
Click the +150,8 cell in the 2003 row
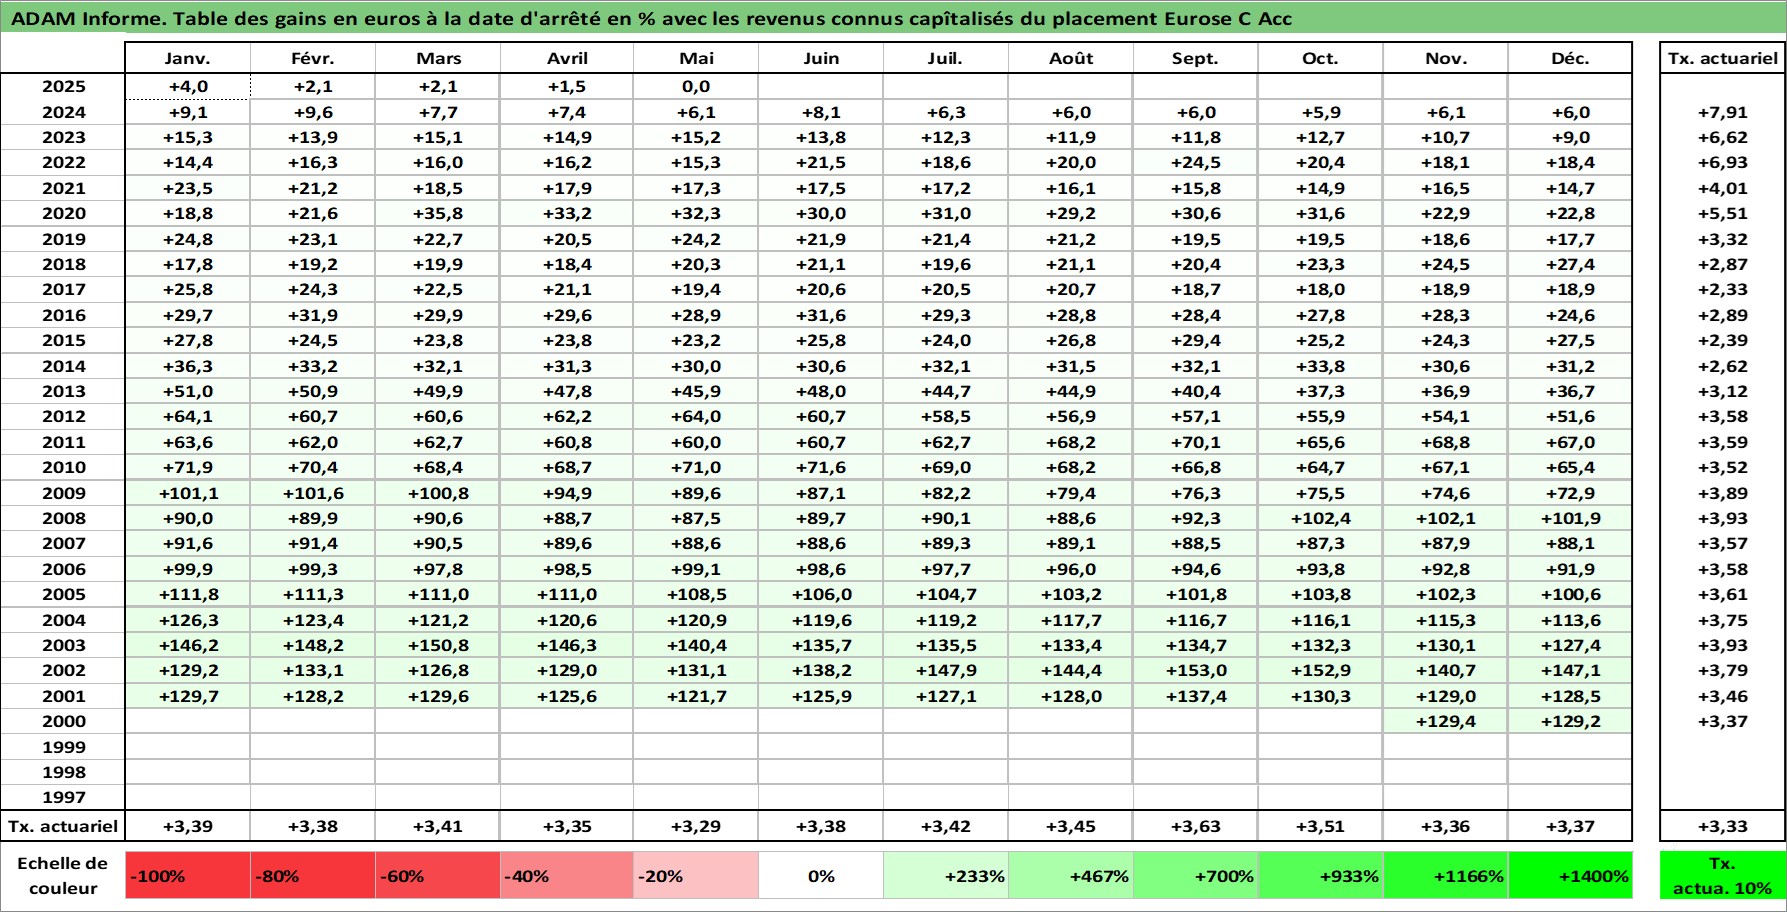point(438,645)
